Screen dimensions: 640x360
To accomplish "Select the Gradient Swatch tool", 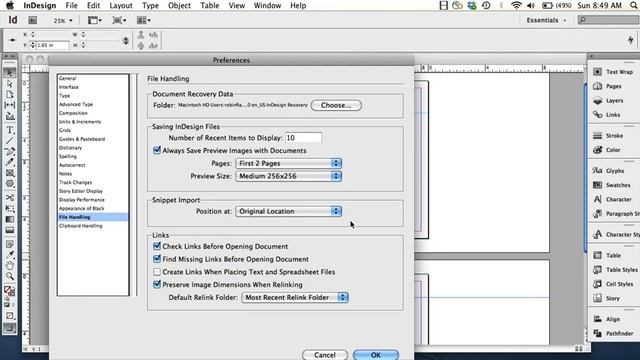I will [x=9, y=219].
